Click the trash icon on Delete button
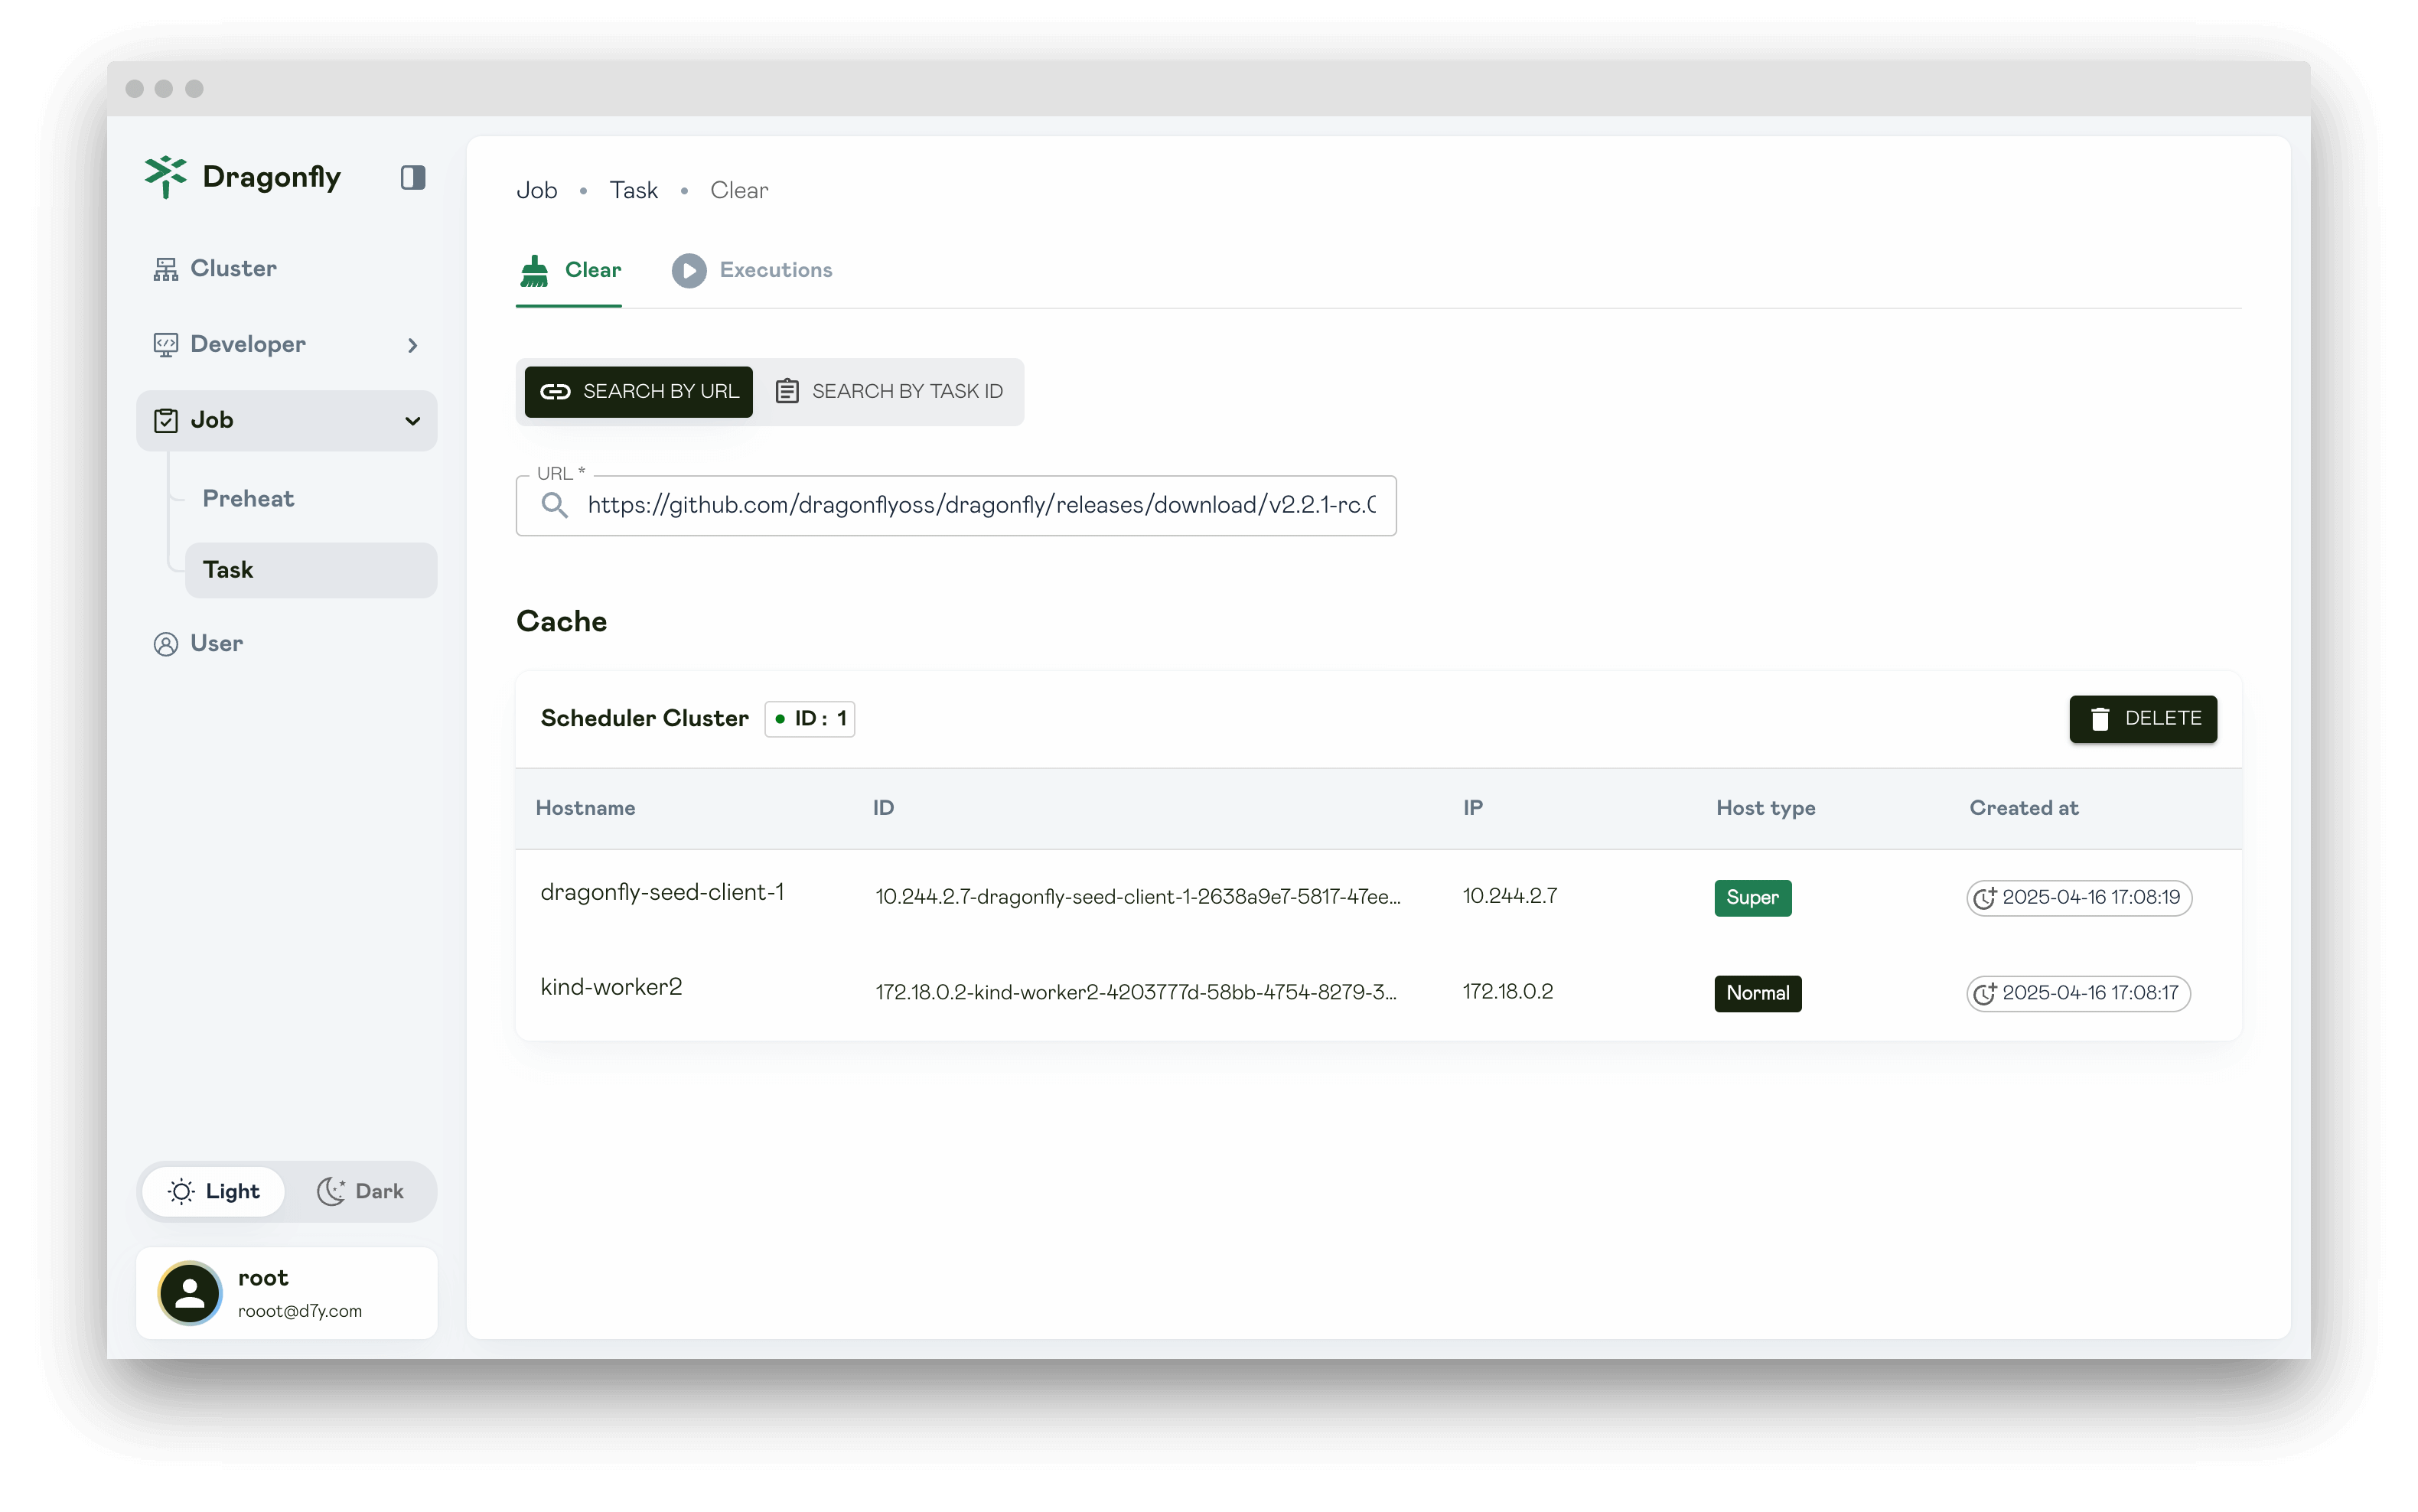This screenshot has height=1512, width=2418. (x=2100, y=719)
